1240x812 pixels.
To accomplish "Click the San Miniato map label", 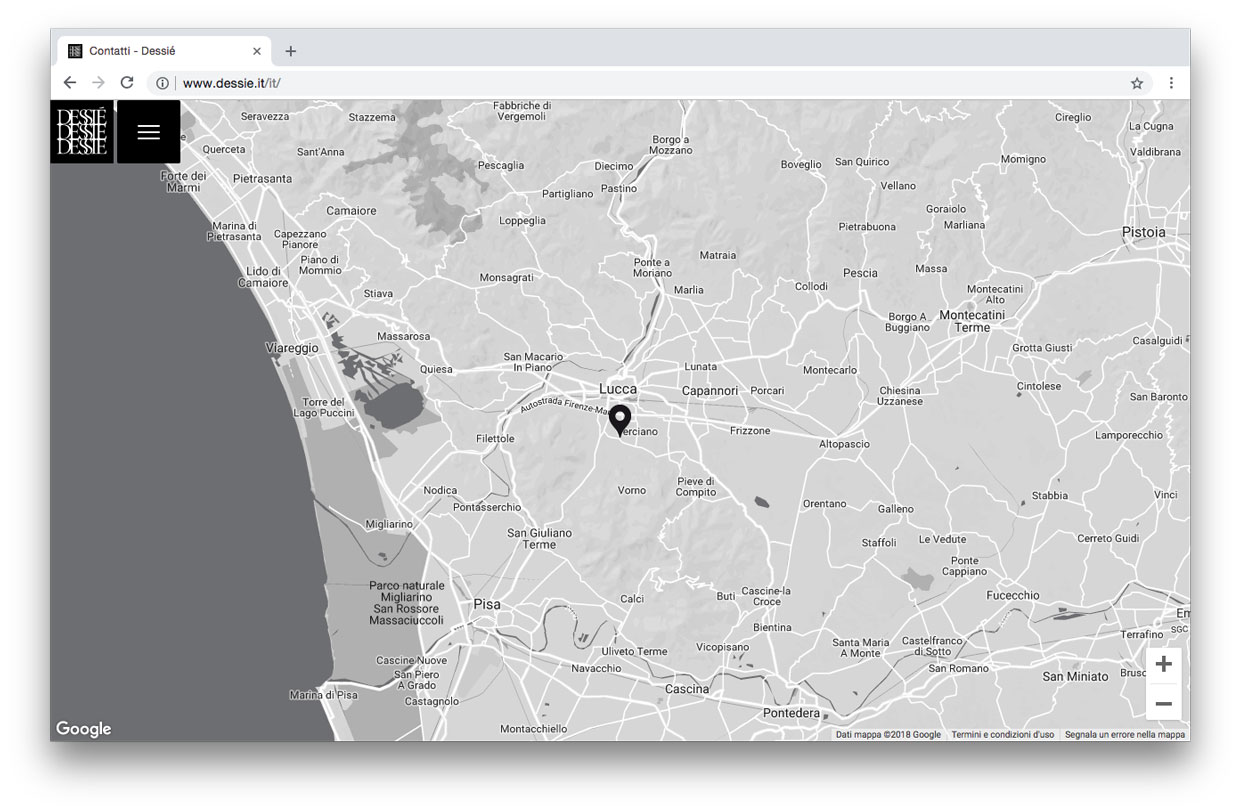I will pos(1075,677).
